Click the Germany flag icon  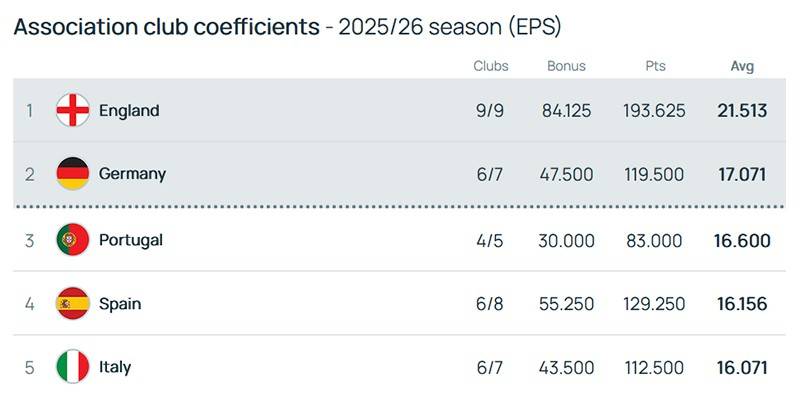[73, 174]
